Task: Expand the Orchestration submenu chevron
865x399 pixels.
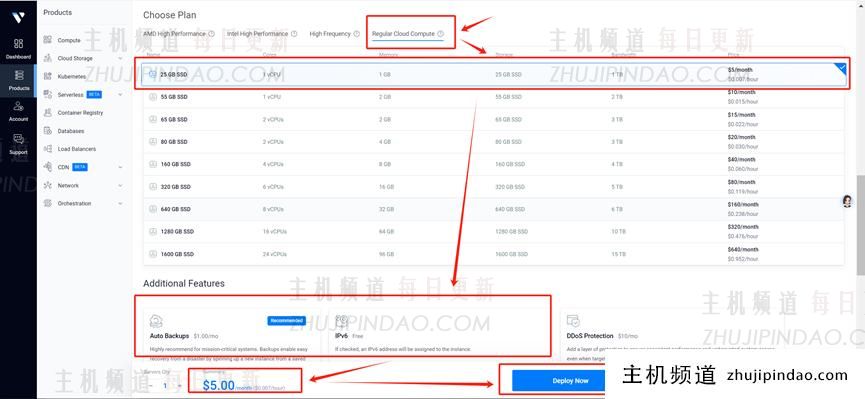Action: [120, 204]
